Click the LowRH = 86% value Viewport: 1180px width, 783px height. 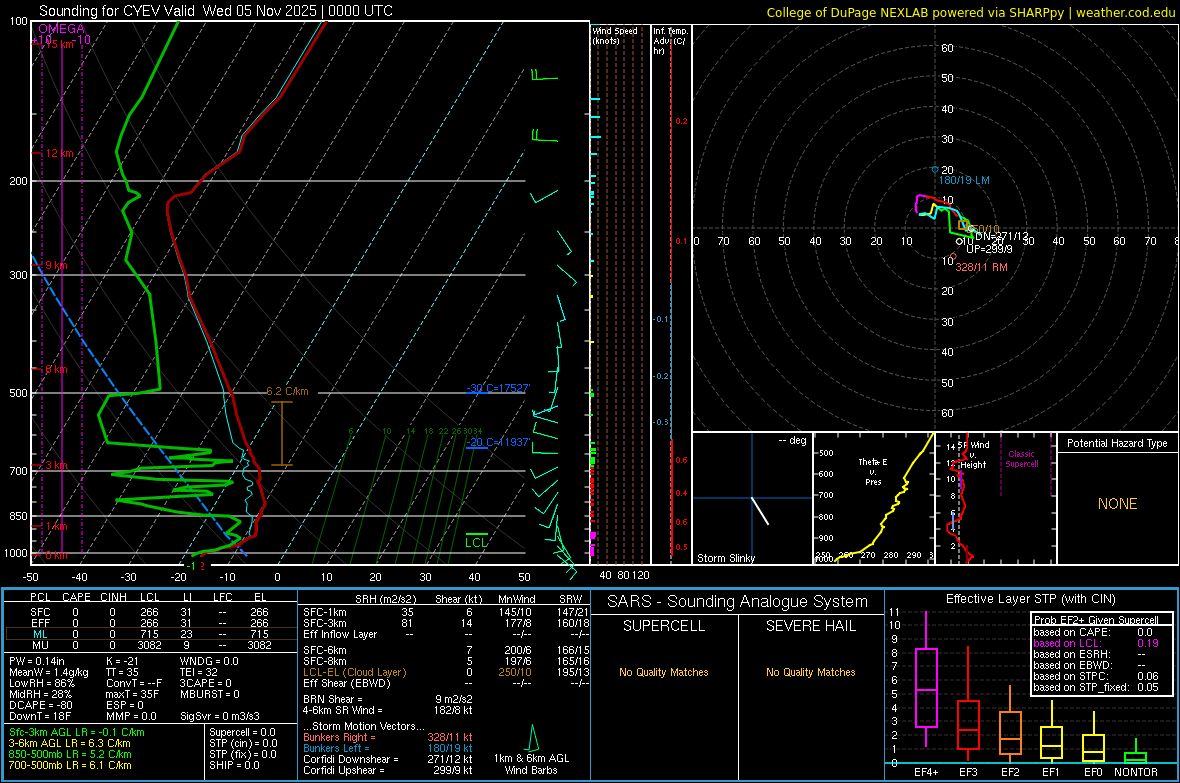pos(41,684)
